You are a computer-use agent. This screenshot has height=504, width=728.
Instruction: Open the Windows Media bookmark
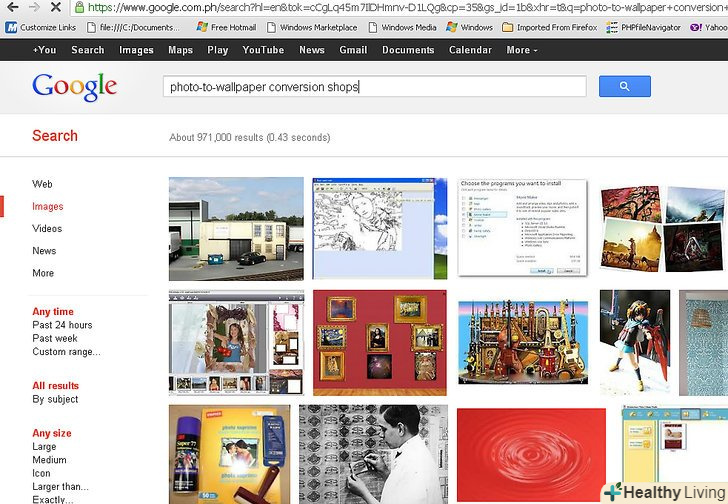tap(402, 27)
